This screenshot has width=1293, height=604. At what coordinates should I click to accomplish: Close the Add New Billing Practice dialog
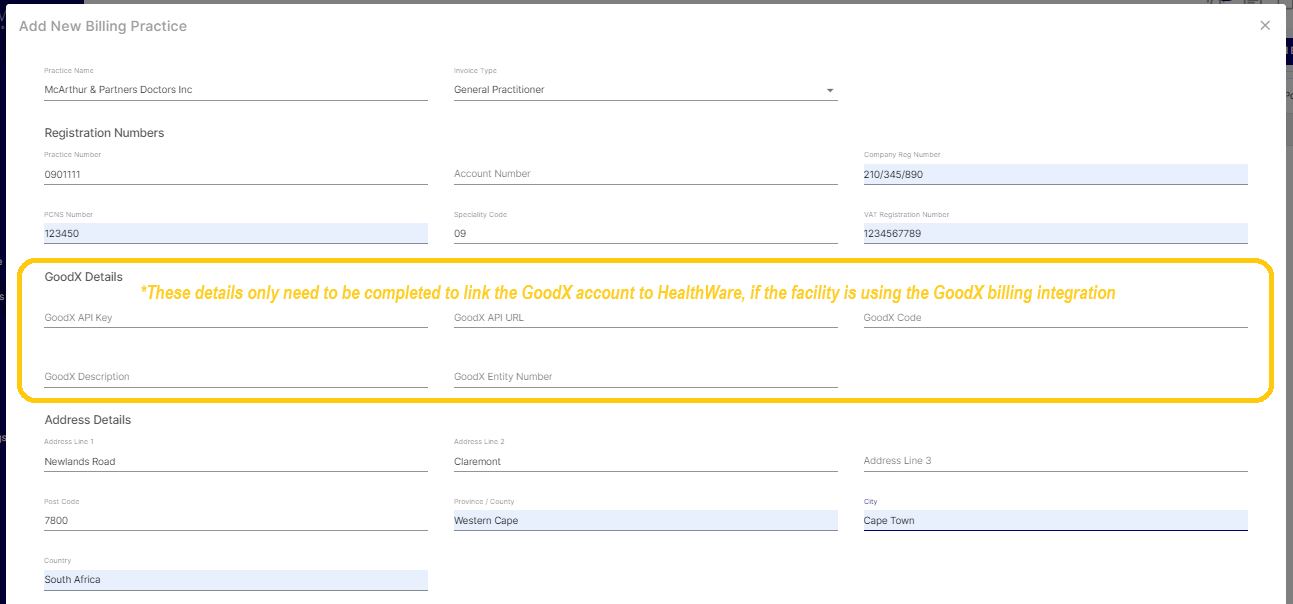(x=1265, y=26)
